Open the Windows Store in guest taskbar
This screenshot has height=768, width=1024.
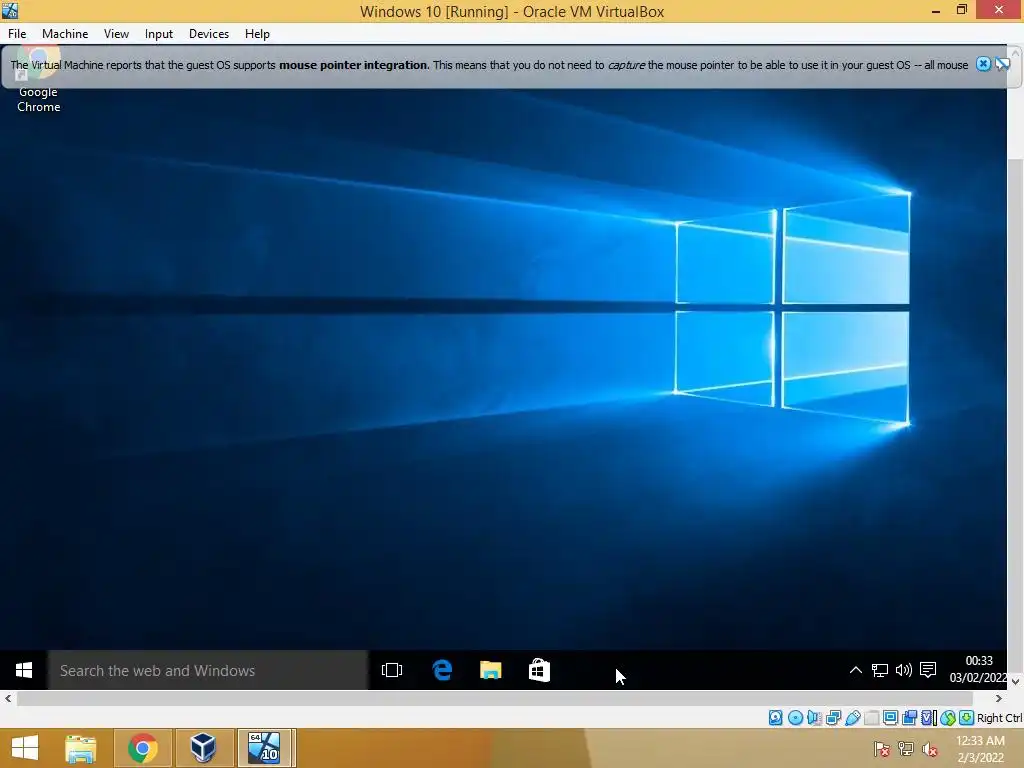[539, 670]
